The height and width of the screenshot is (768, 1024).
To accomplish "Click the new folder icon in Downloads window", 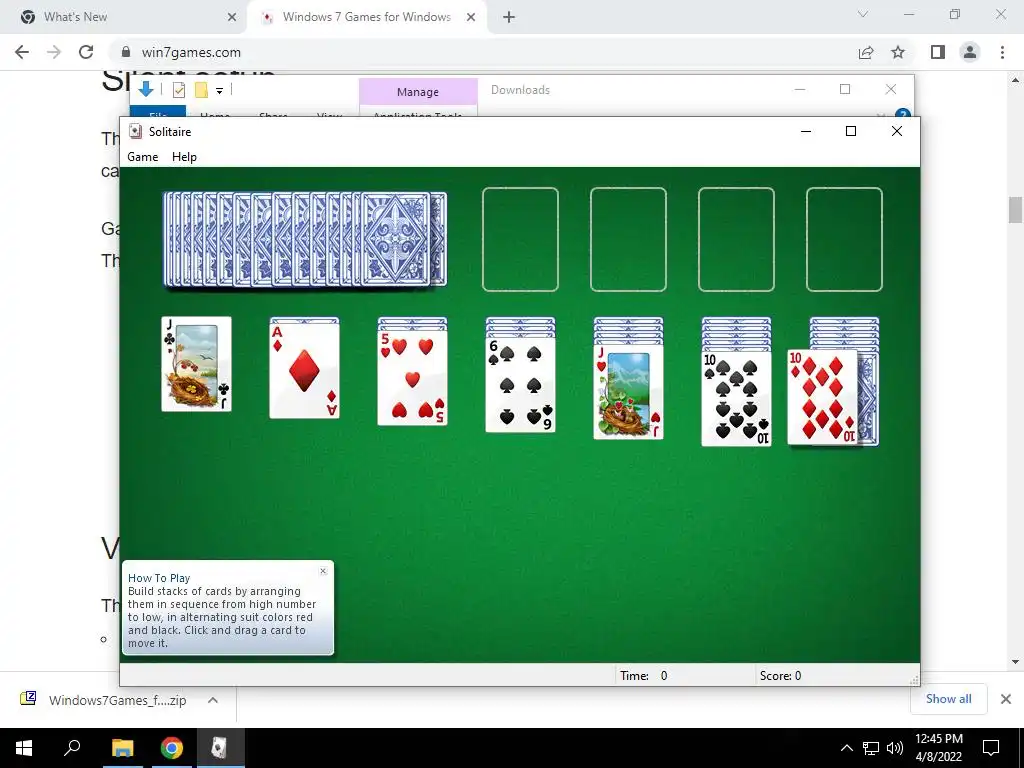I will click(201, 90).
